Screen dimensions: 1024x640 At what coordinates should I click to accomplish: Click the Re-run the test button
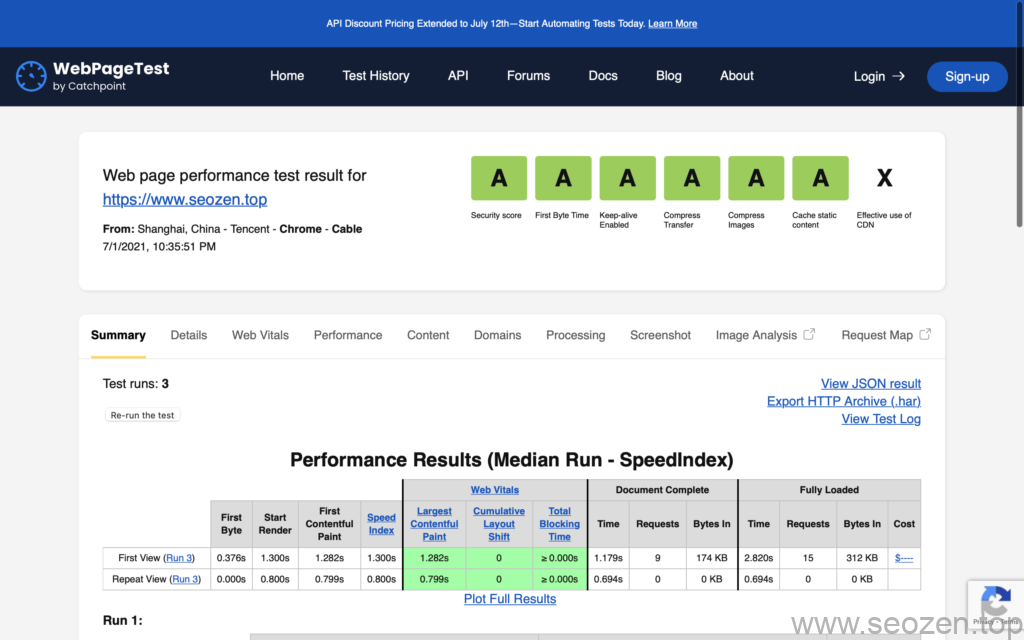(x=142, y=415)
